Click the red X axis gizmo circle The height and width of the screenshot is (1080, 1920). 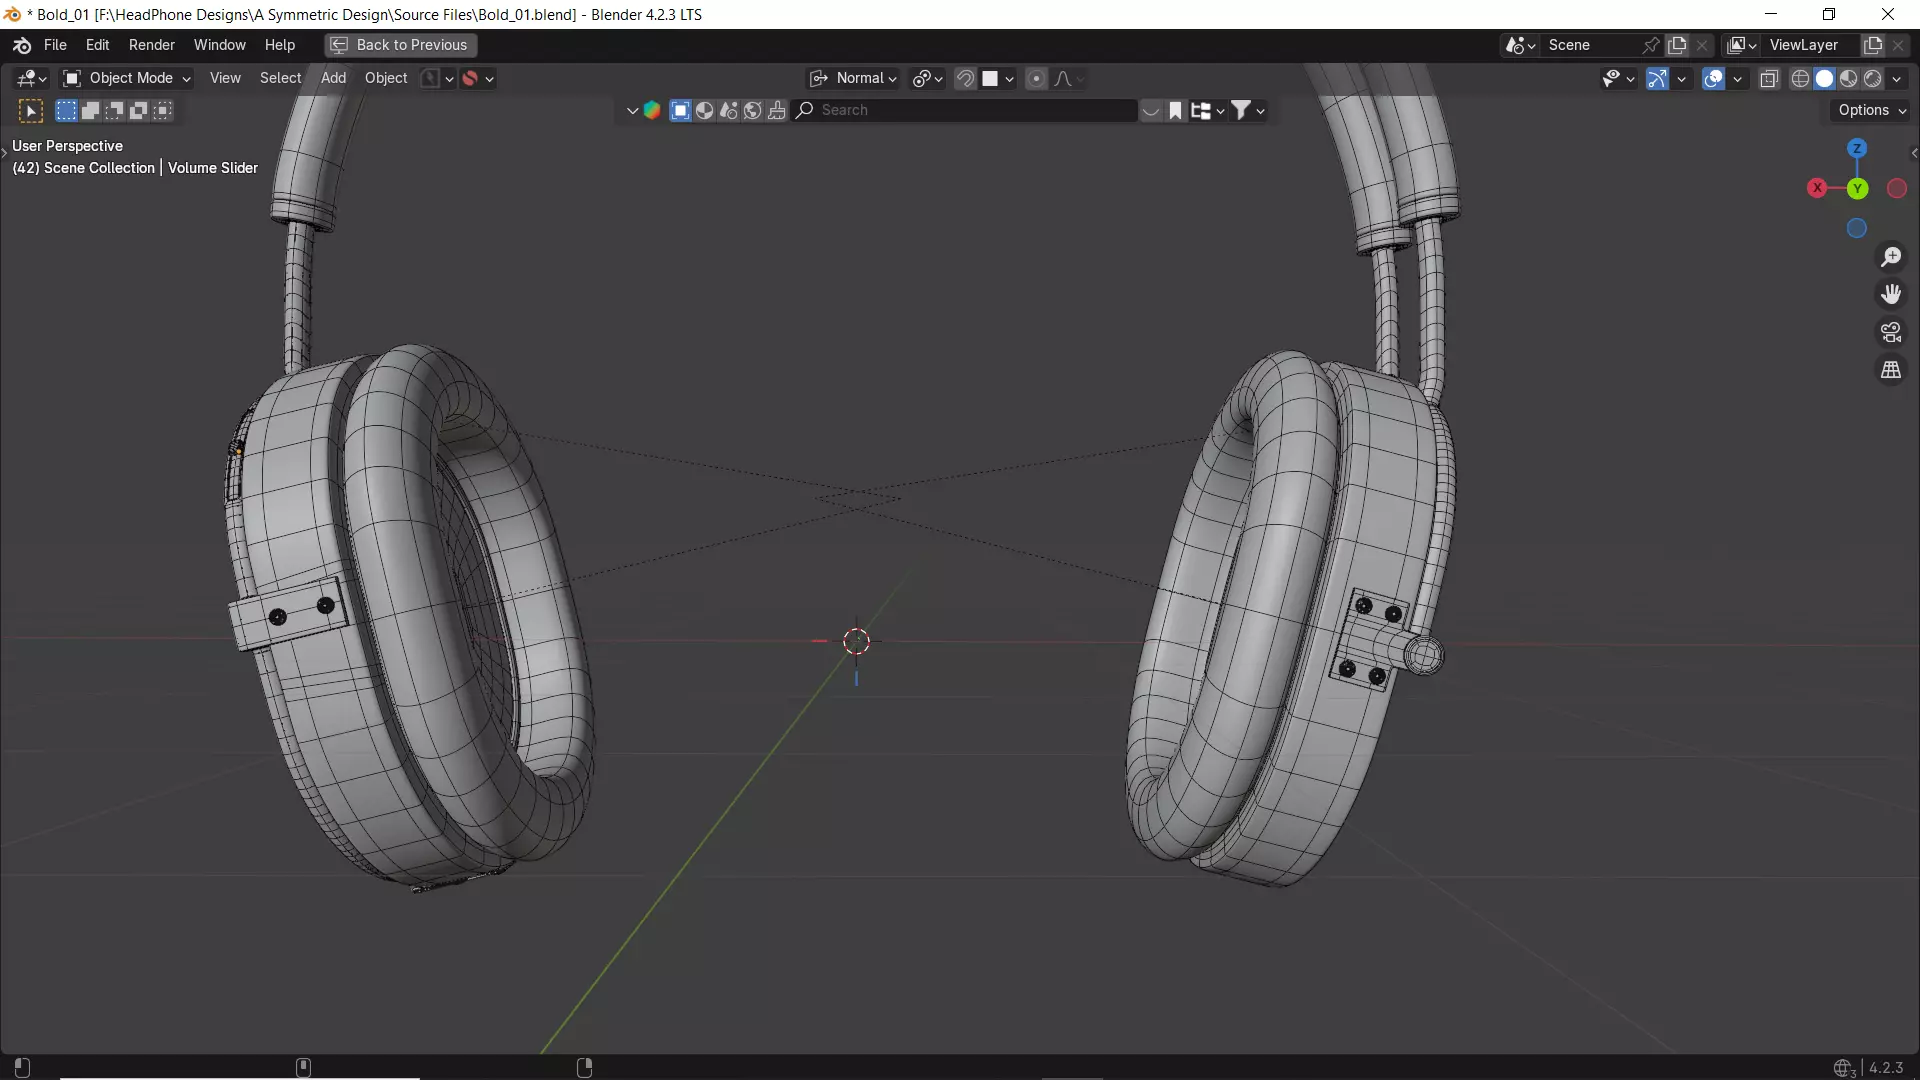pos(1817,188)
